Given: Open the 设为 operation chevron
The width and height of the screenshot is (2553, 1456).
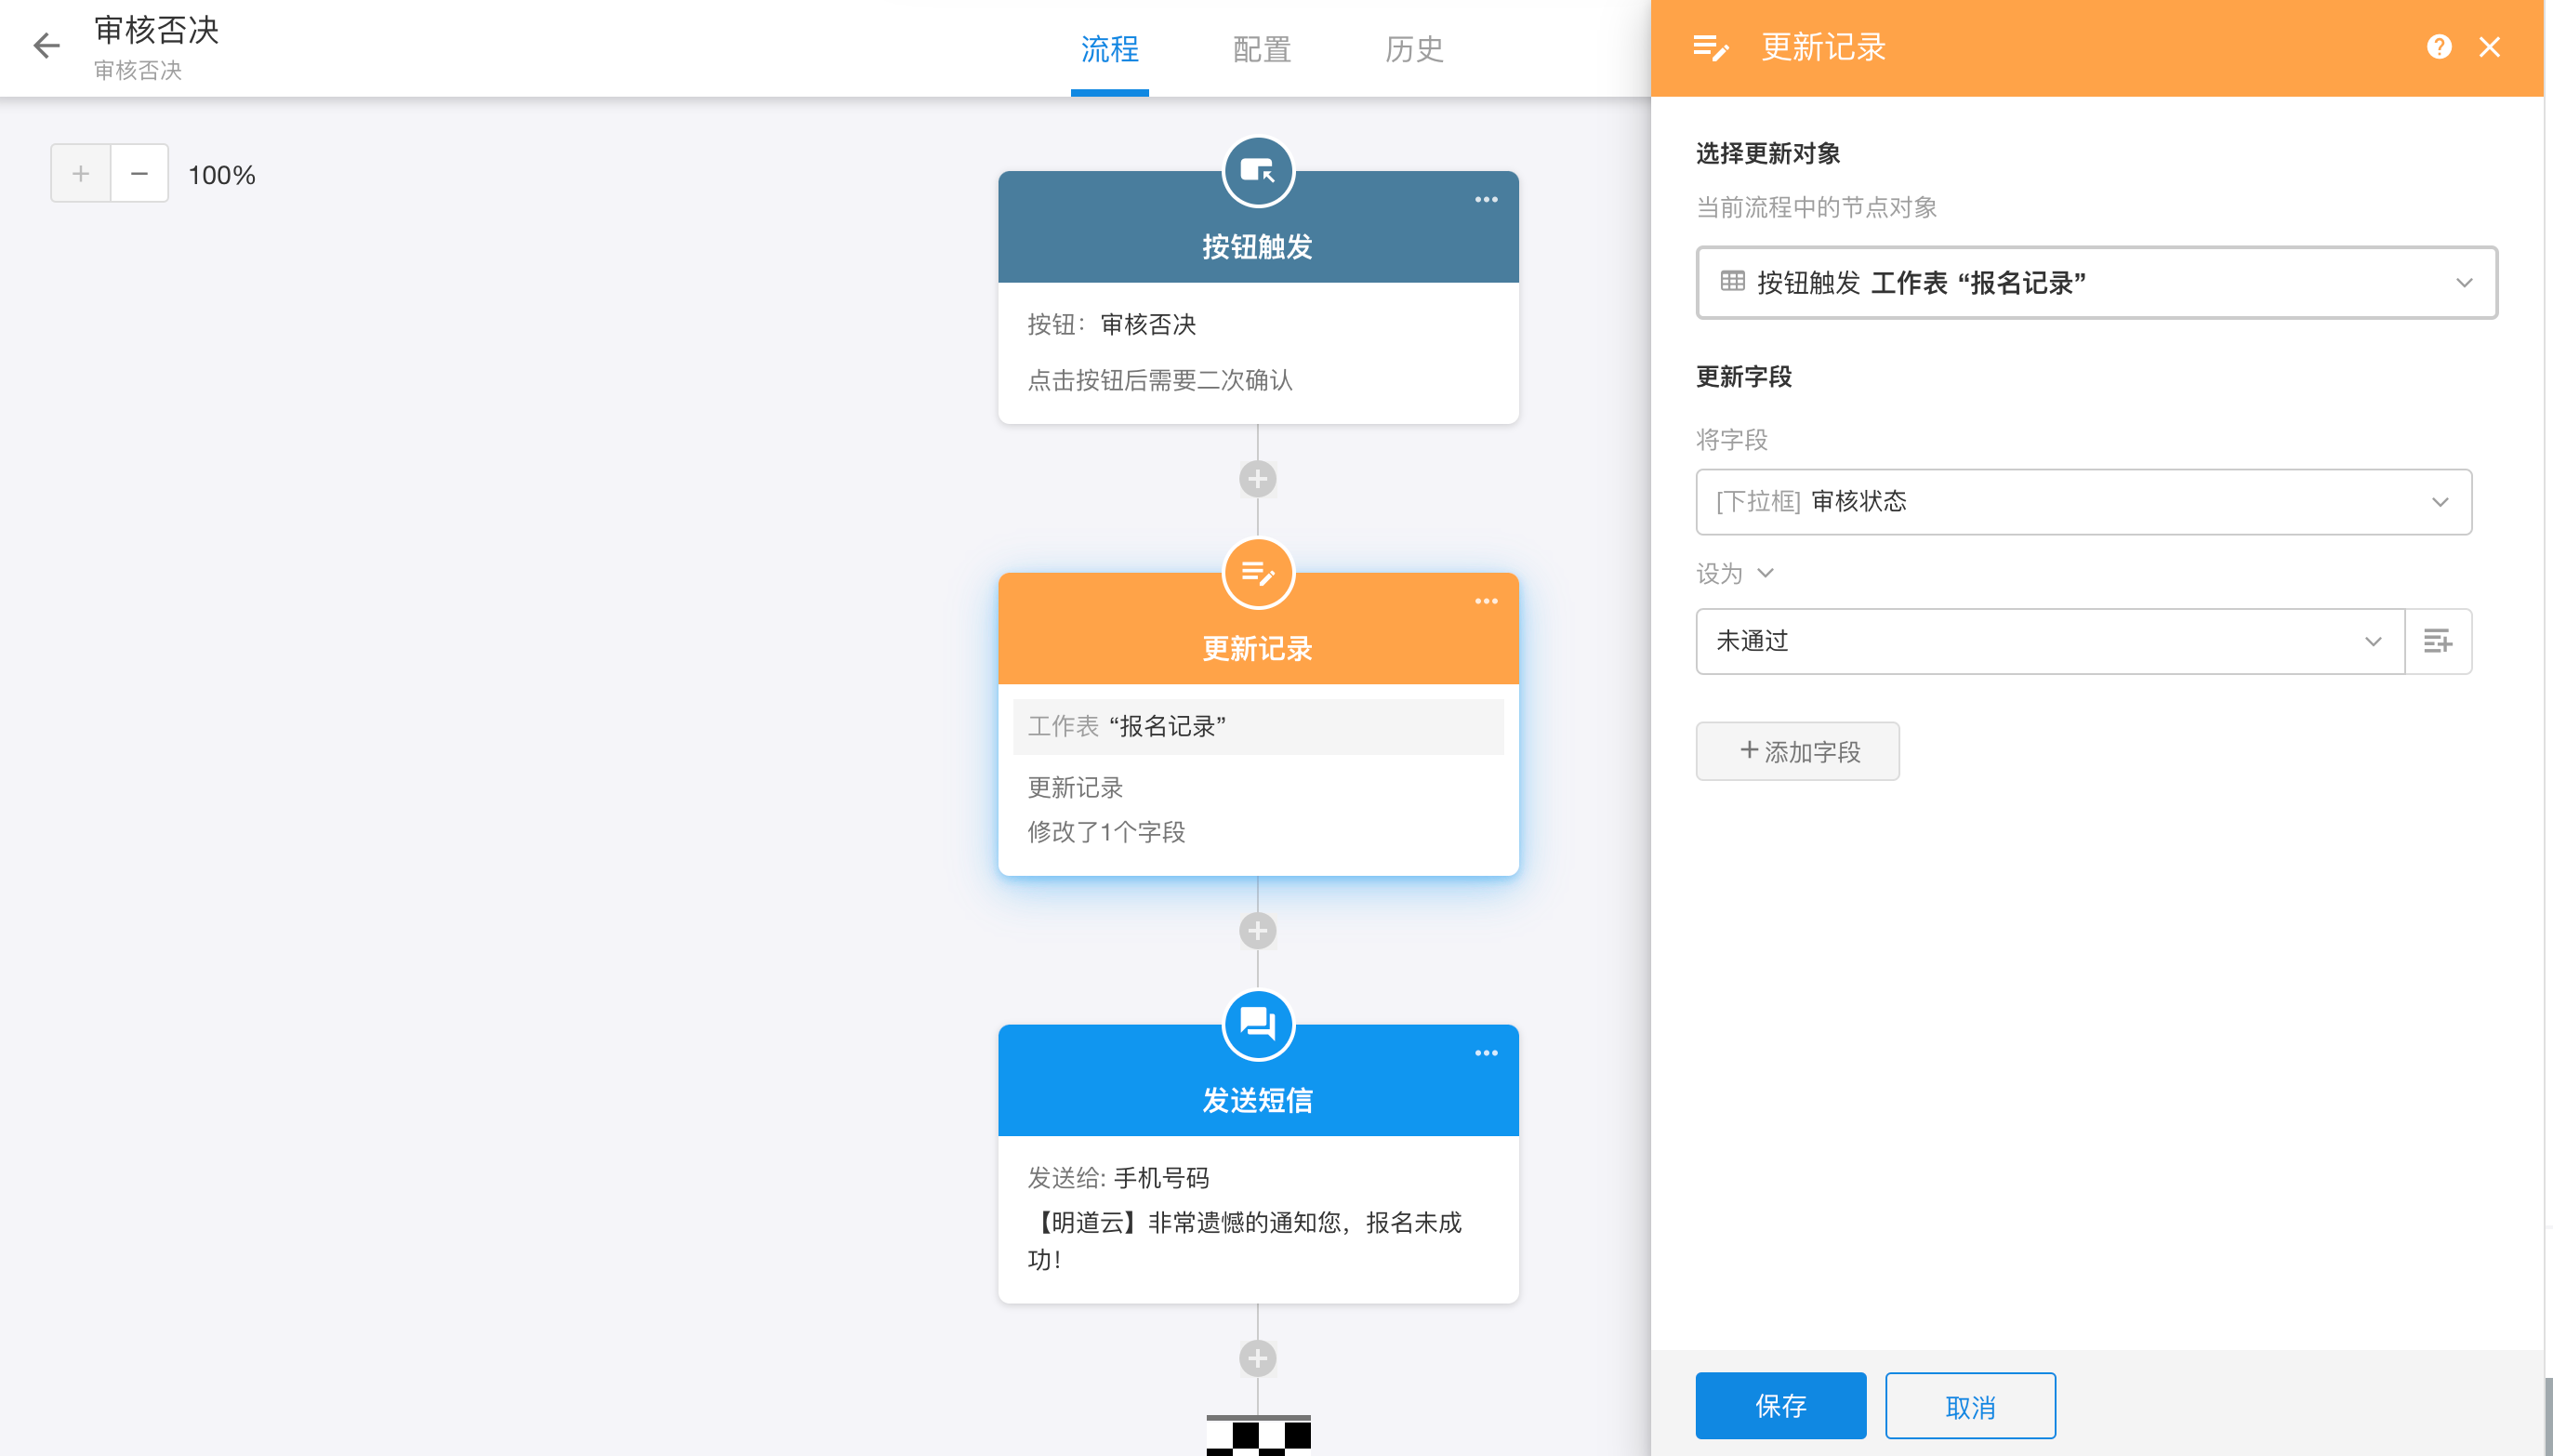Looking at the screenshot, I should click(x=1764, y=573).
